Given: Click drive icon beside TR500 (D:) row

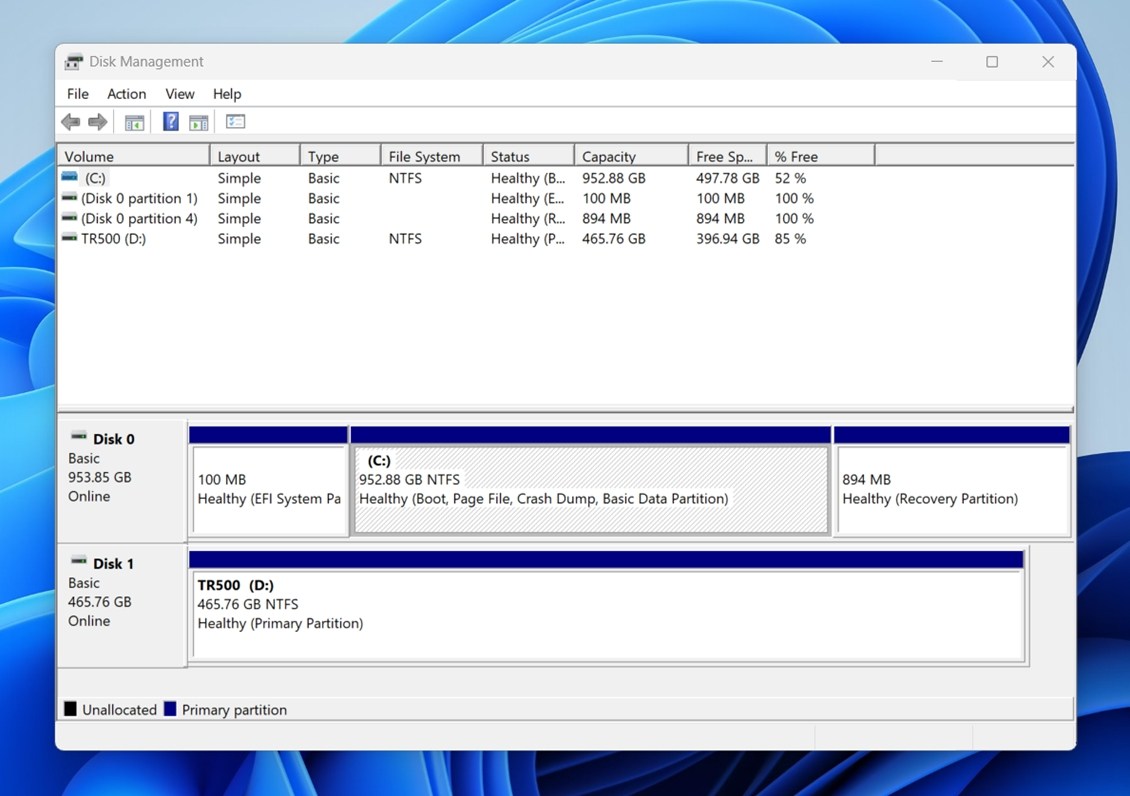Looking at the screenshot, I should (x=69, y=237).
